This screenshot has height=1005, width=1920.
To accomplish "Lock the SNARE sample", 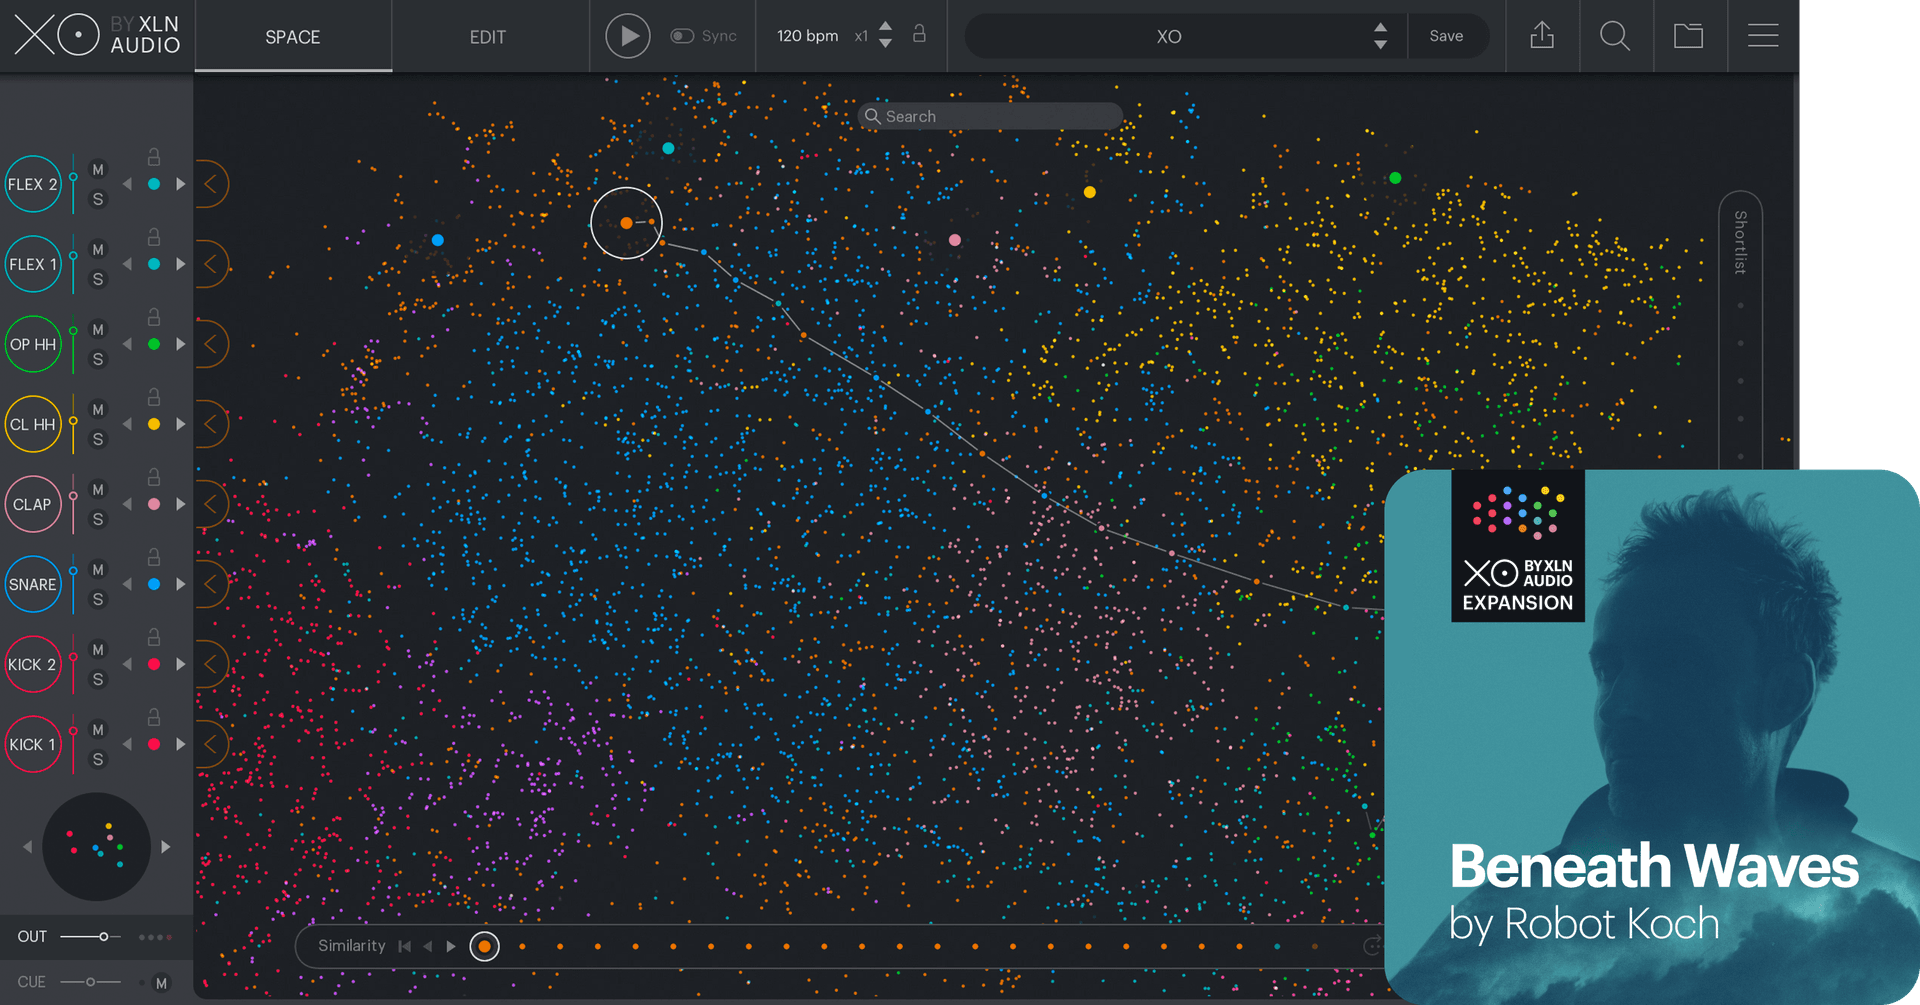I will (154, 557).
